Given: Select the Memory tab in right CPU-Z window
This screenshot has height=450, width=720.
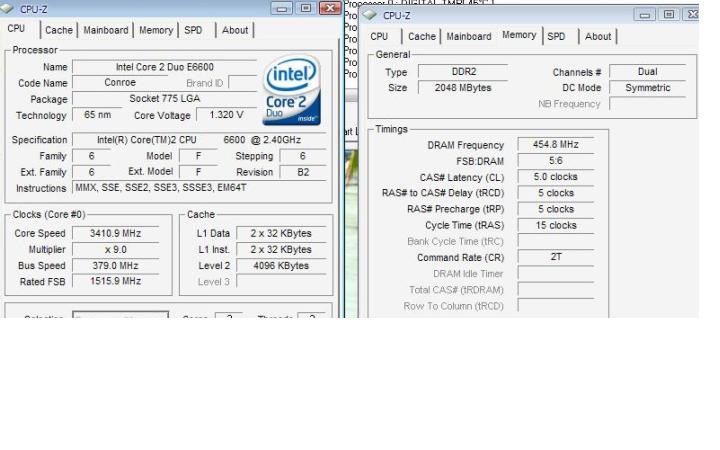Looking at the screenshot, I should [519, 35].
